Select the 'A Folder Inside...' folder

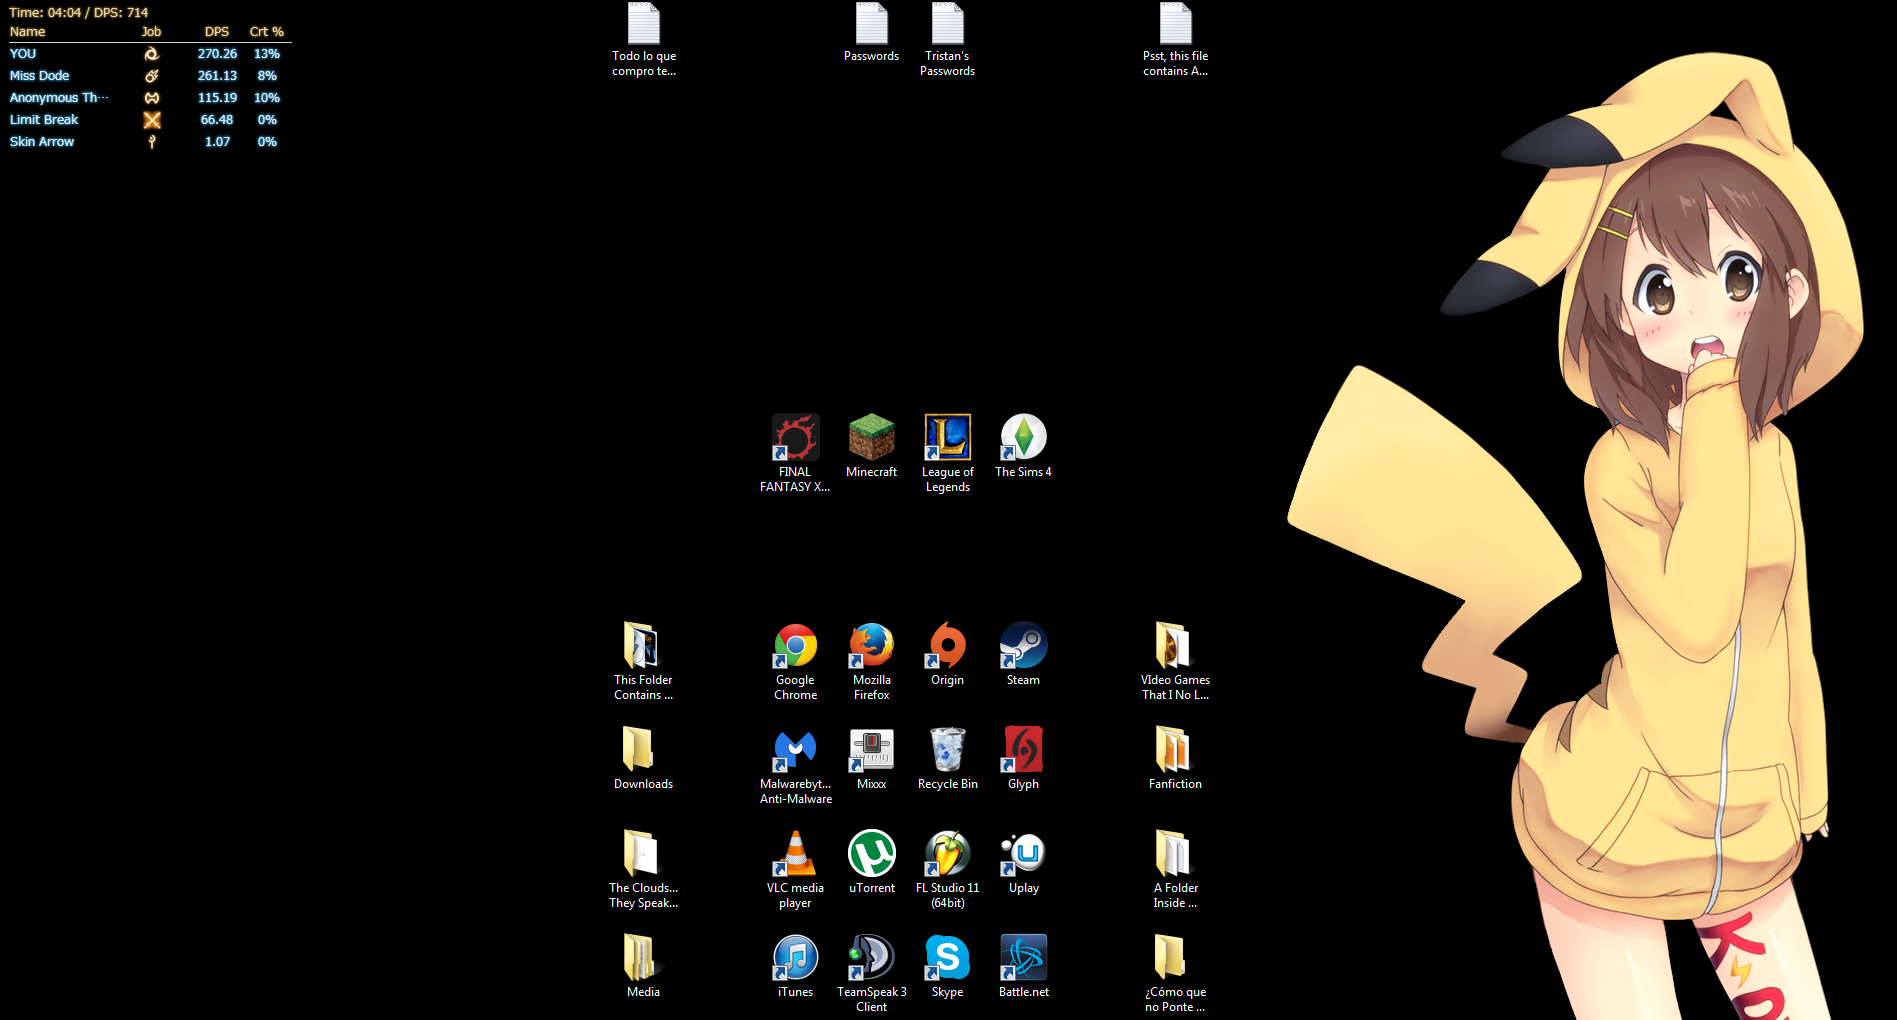[x=1175, y=869]
